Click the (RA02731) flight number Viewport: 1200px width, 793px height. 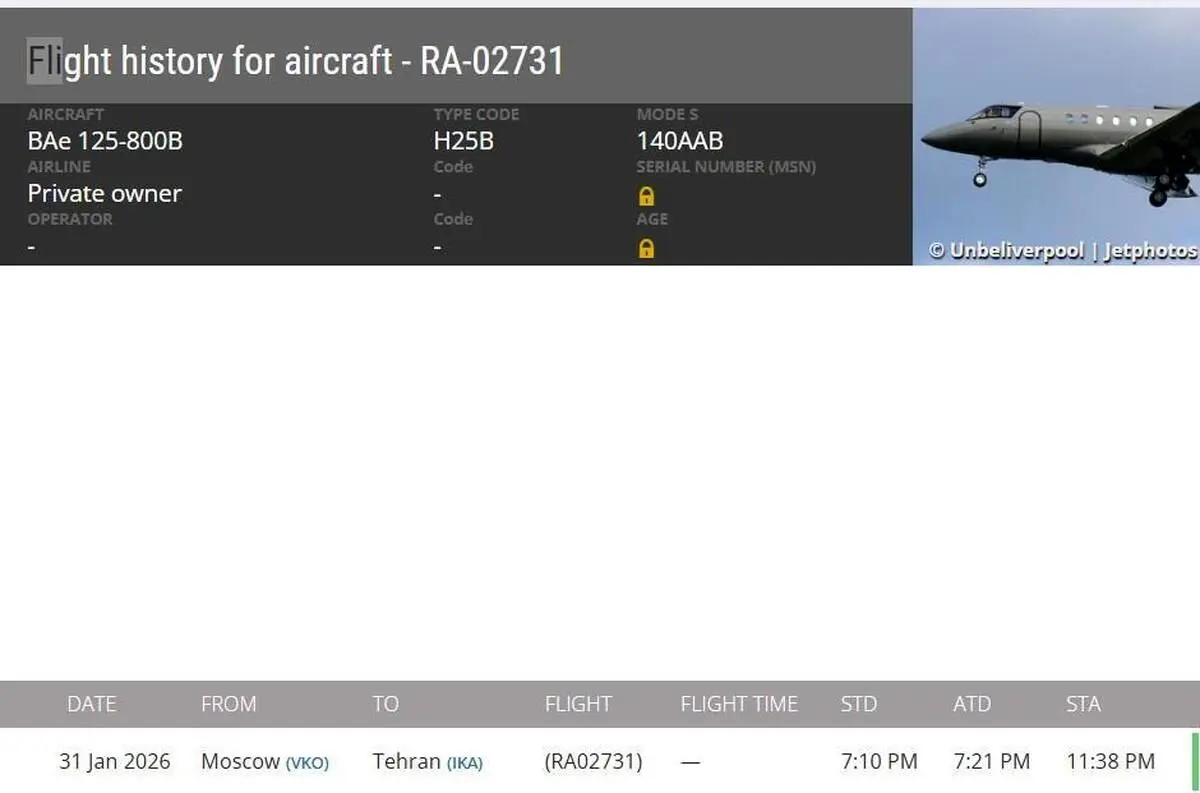593,762
